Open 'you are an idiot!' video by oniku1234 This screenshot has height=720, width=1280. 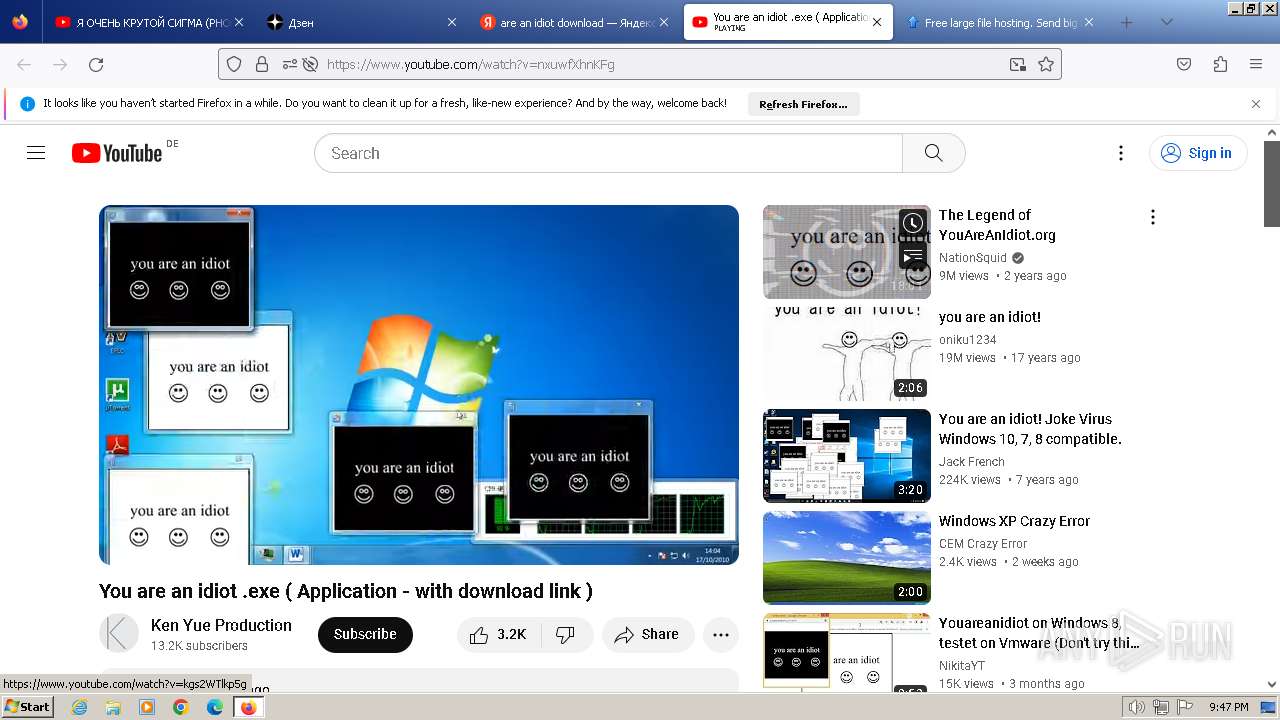[x=990, y=317]
